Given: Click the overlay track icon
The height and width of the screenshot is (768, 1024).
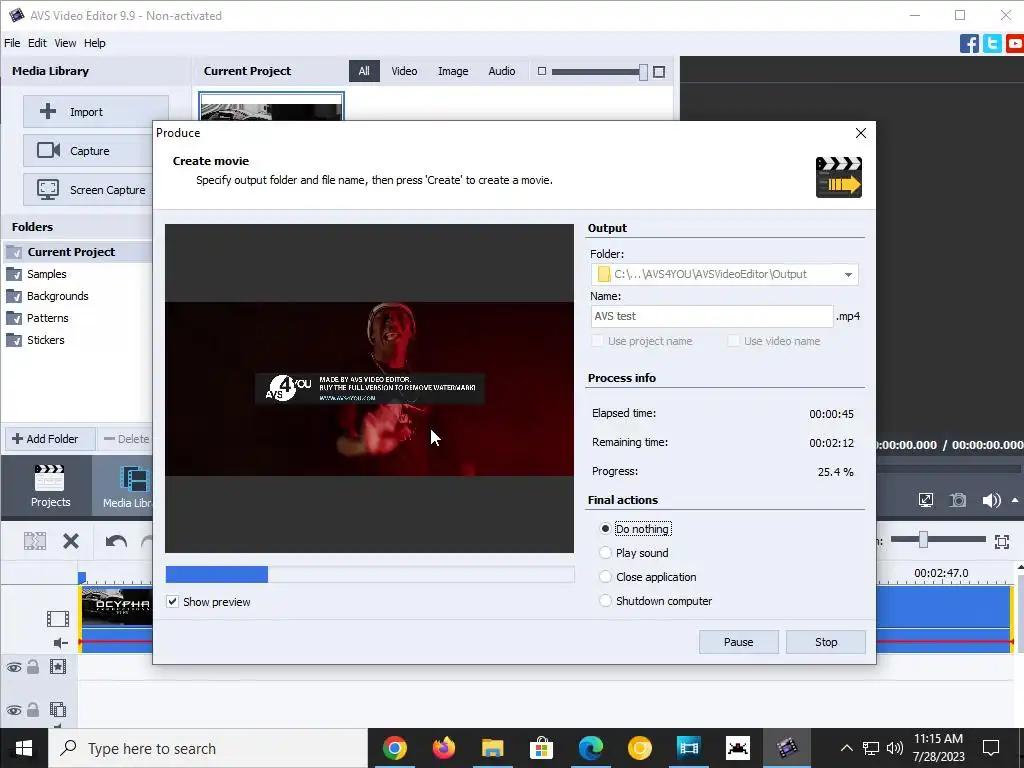Looking at the screenshot, I should point(58,709).
